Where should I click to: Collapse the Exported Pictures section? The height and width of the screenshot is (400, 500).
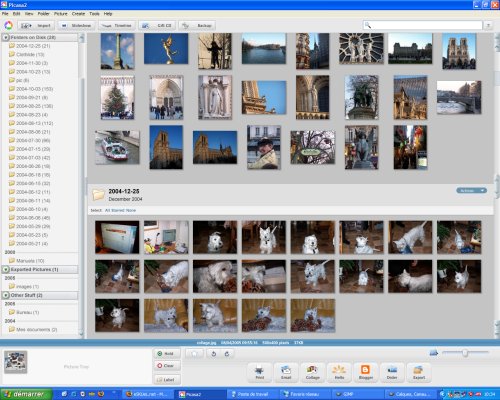[x=6, y=269]
